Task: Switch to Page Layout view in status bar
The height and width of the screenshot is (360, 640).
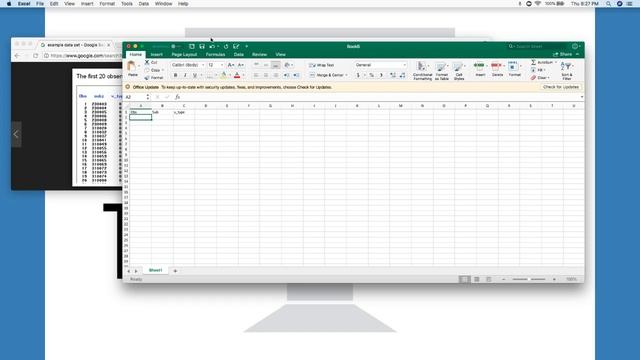Action: coord(476,279)
